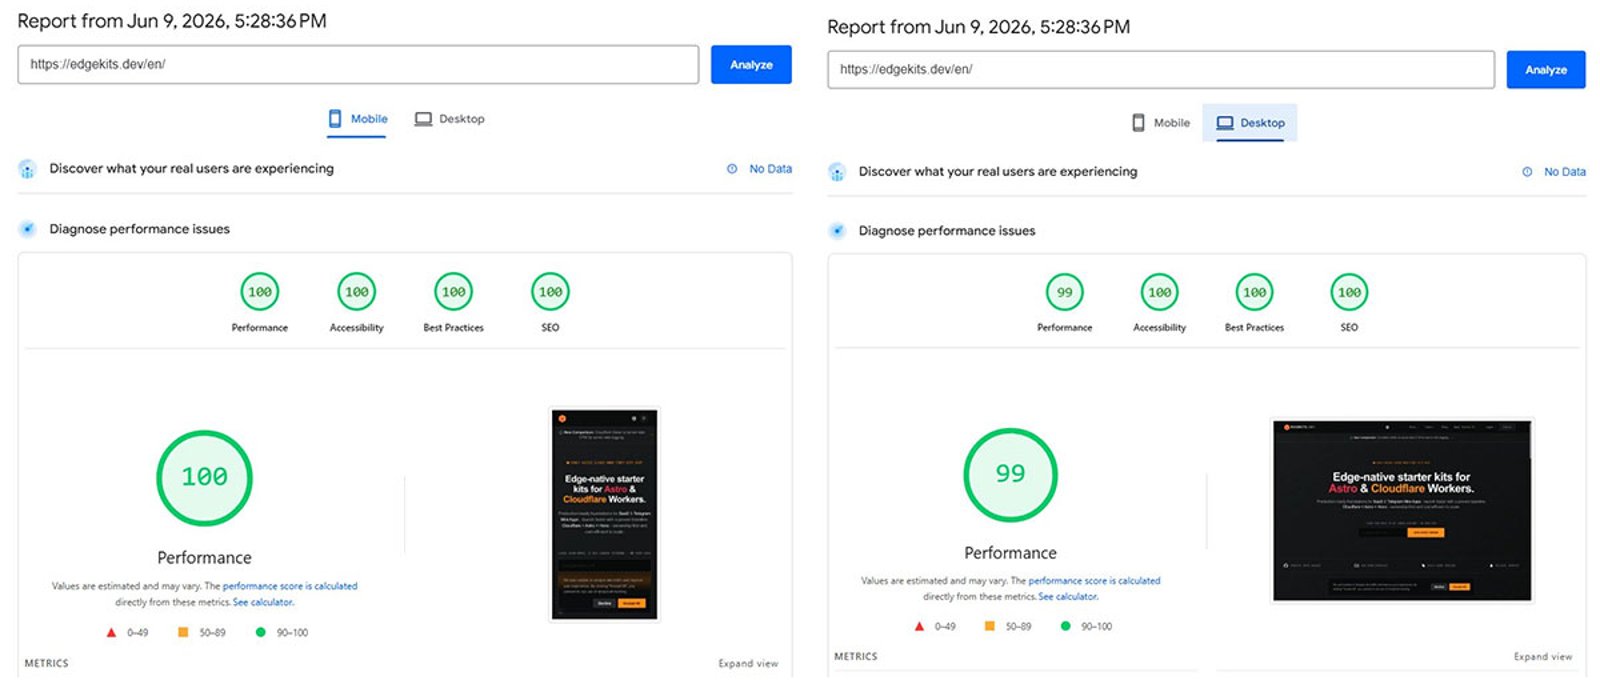Click Analyze button in left report
Image resolution: width=1600 pixels, height=680 pixels.
coord(751,65)
